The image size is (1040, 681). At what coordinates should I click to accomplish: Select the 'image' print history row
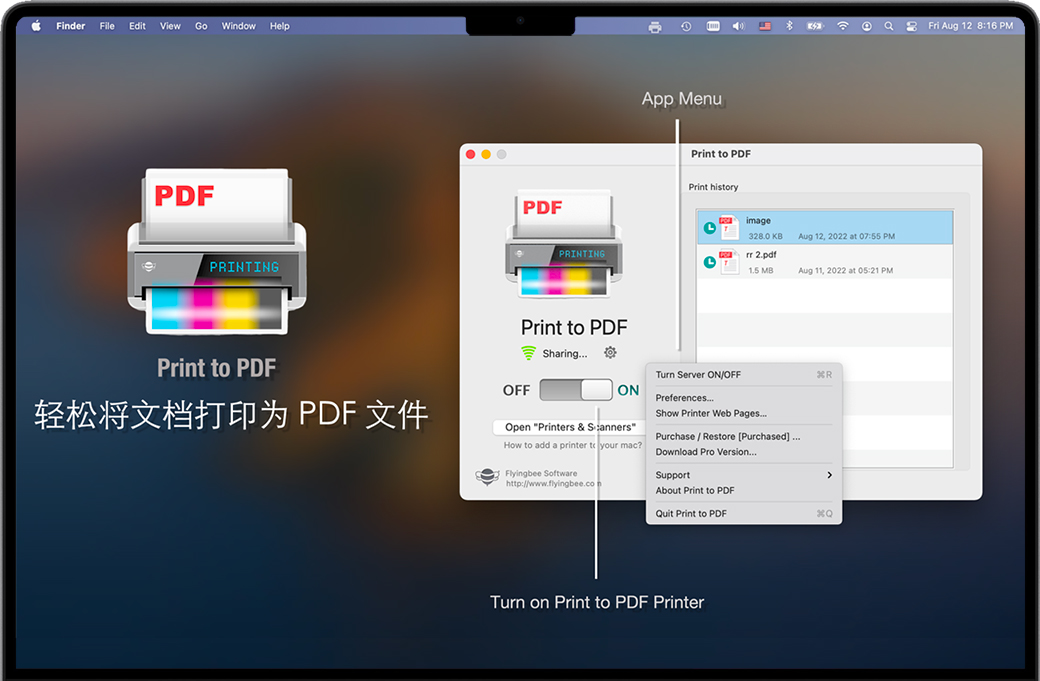tap(824, 227)
